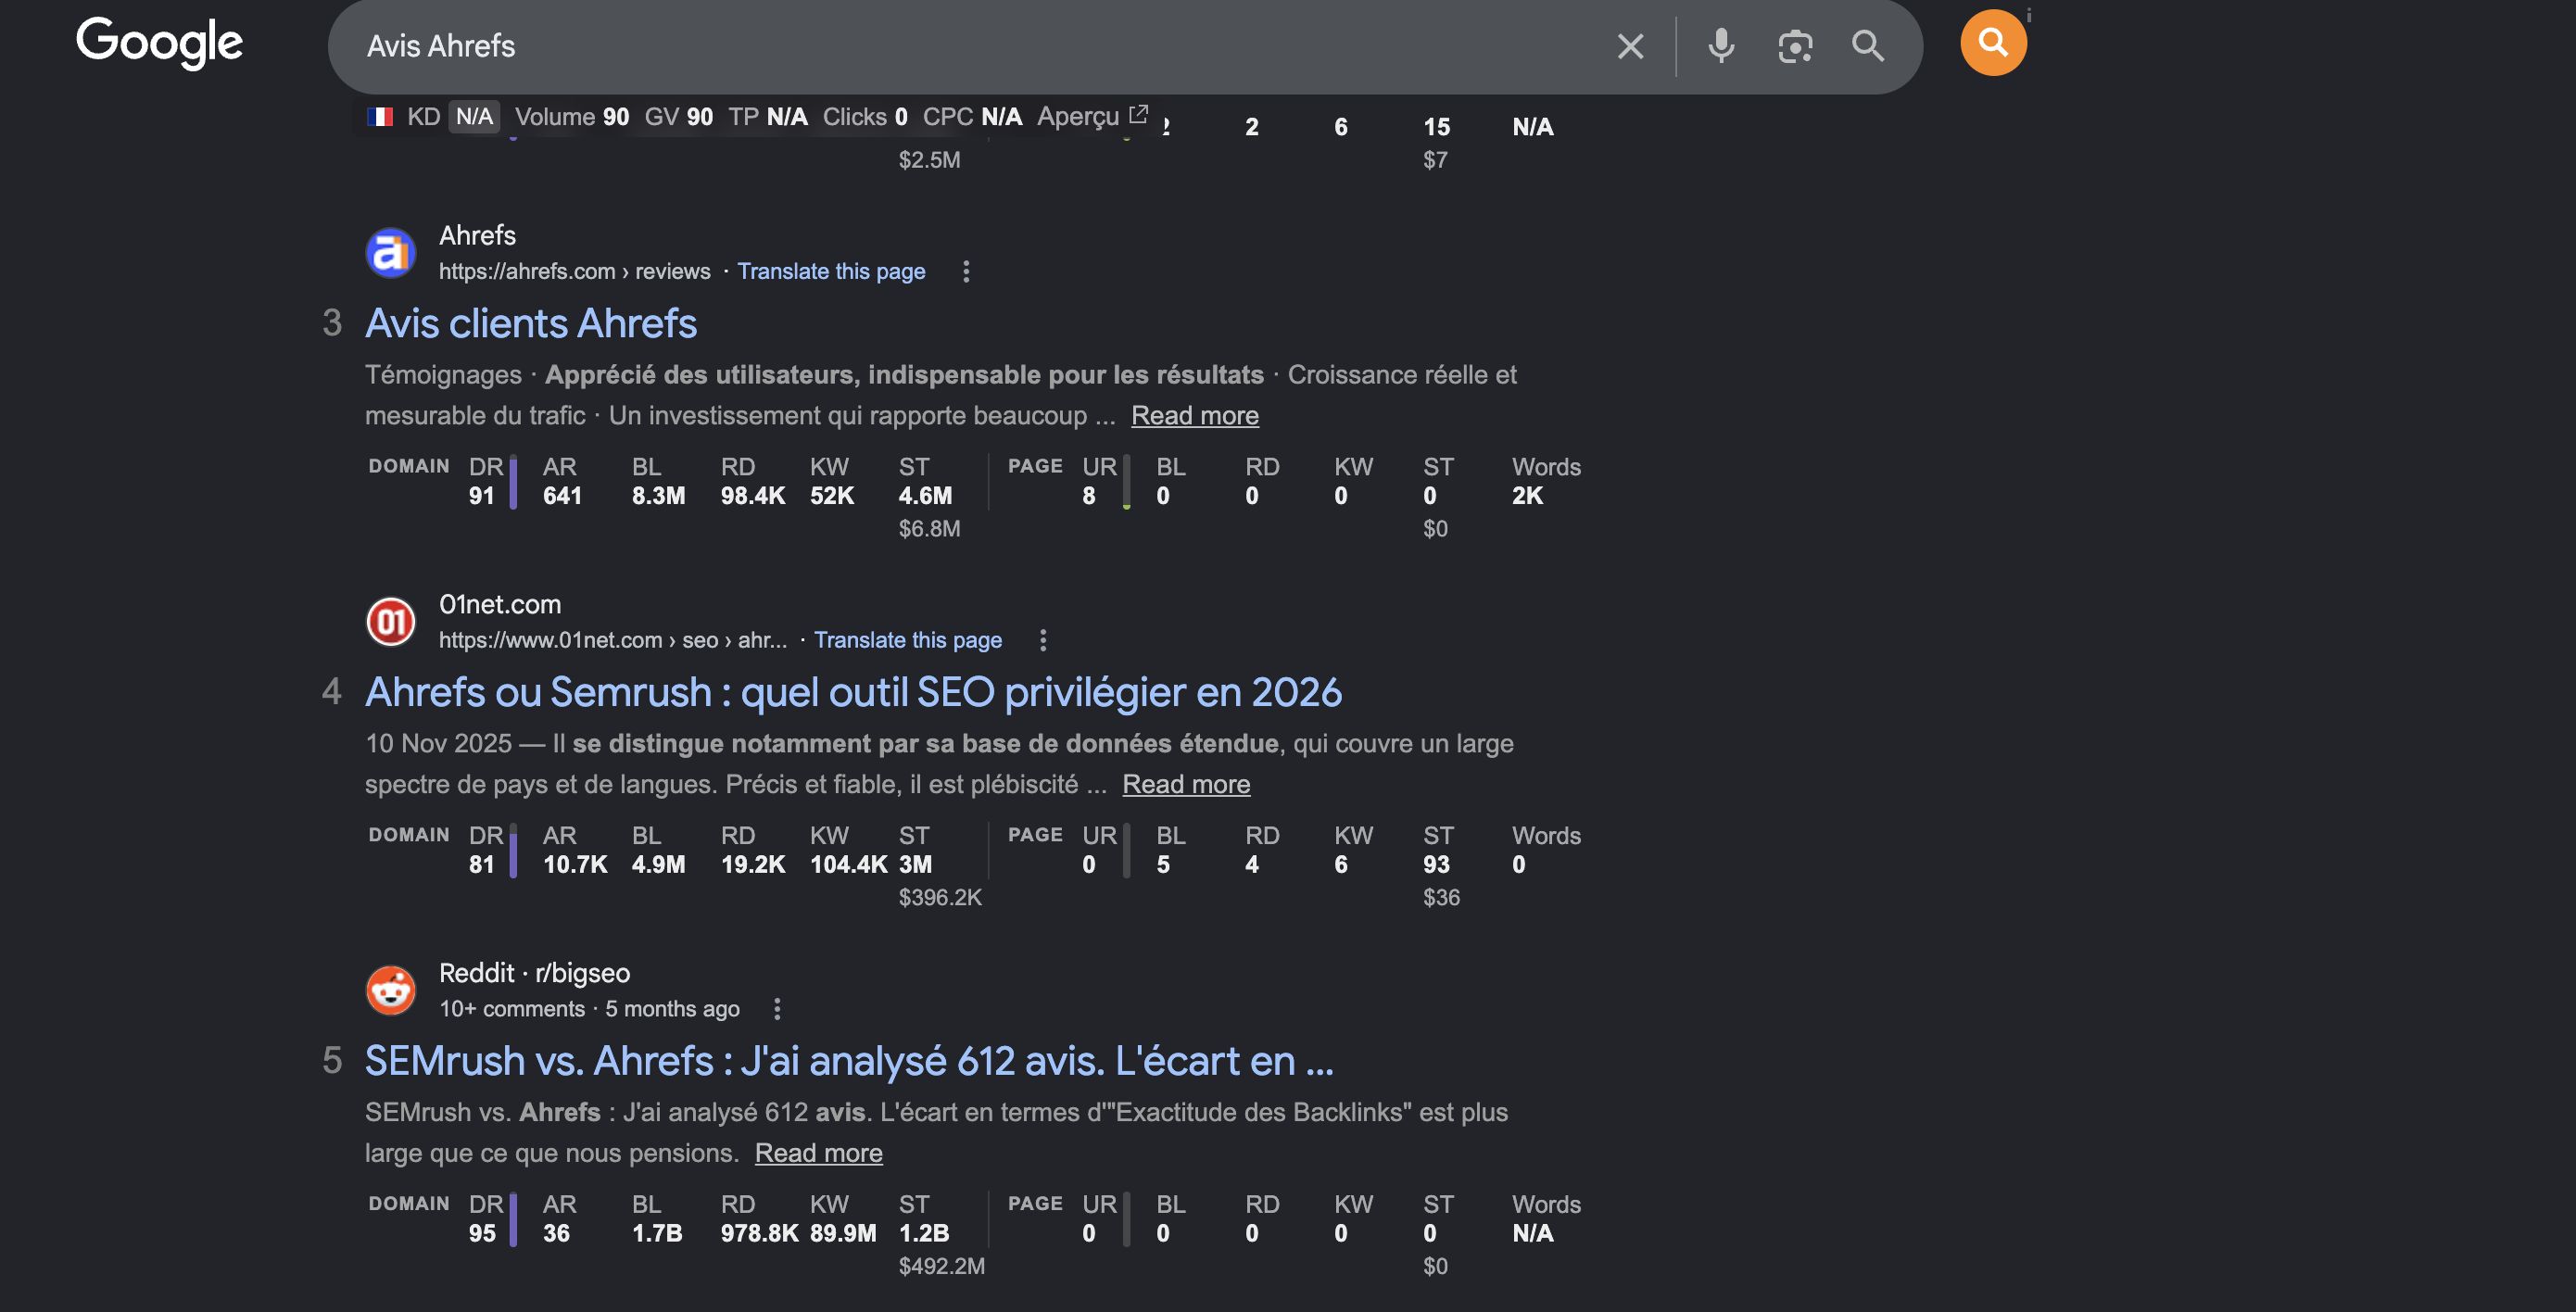2576x1312 pixels.
Task: Click AR value 10.7K for 01net.com
Action: tap(575, 865)
